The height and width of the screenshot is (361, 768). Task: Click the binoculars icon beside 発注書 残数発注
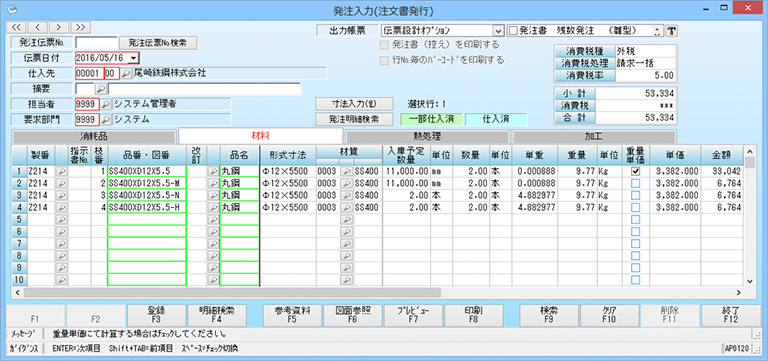click(x=672, y=31)
